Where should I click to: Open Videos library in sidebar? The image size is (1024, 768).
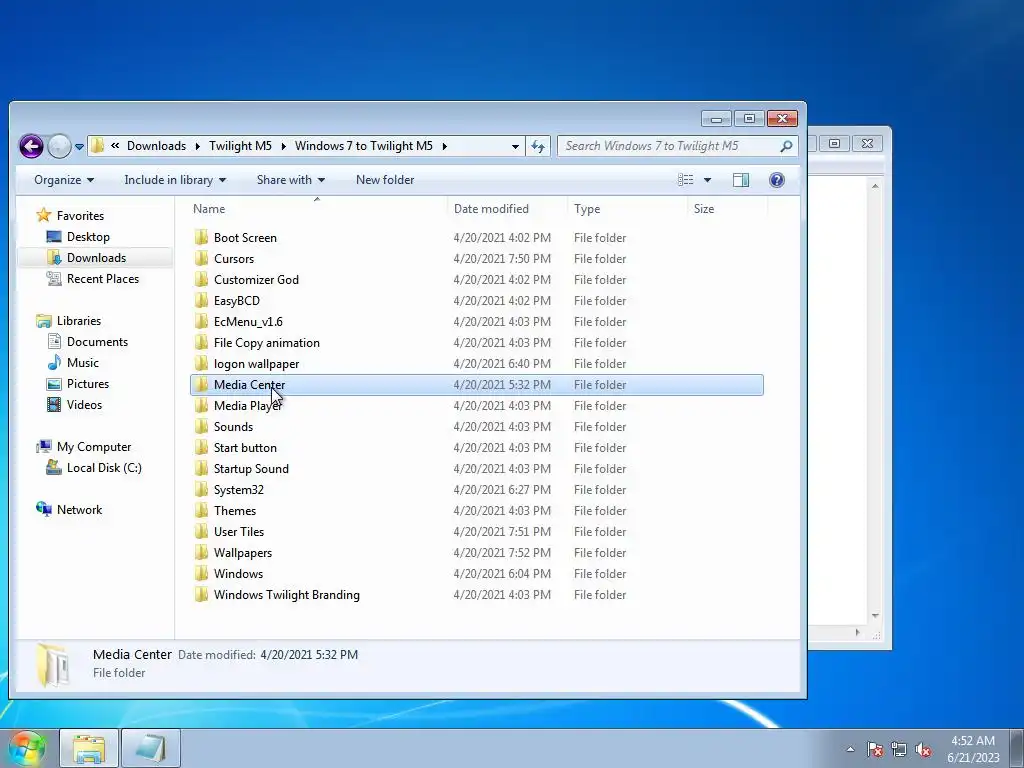tap(84, 405)
